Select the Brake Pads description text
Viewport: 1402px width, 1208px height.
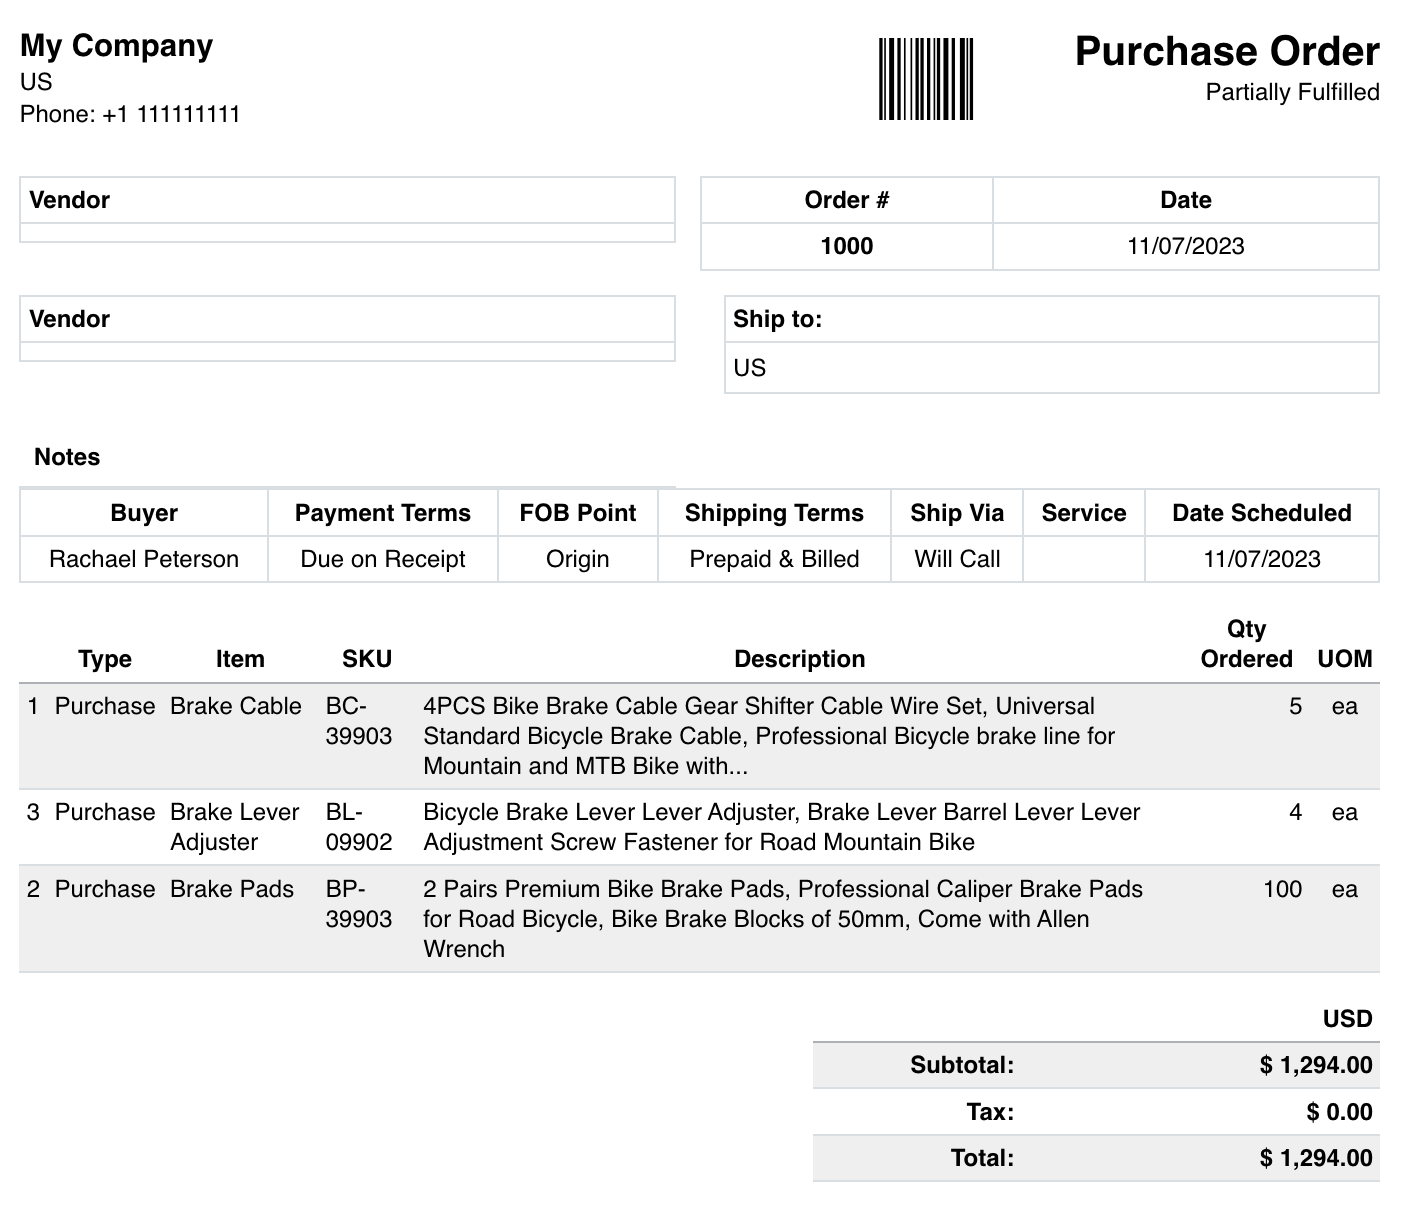coord(783,918)
